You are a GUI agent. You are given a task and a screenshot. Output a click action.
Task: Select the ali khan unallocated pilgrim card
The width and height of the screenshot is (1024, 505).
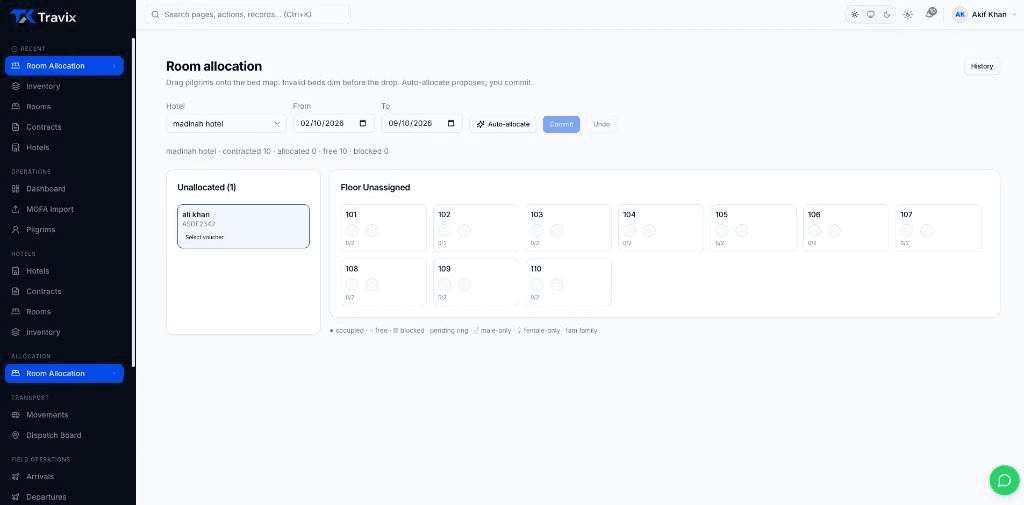tap(244, 226)
